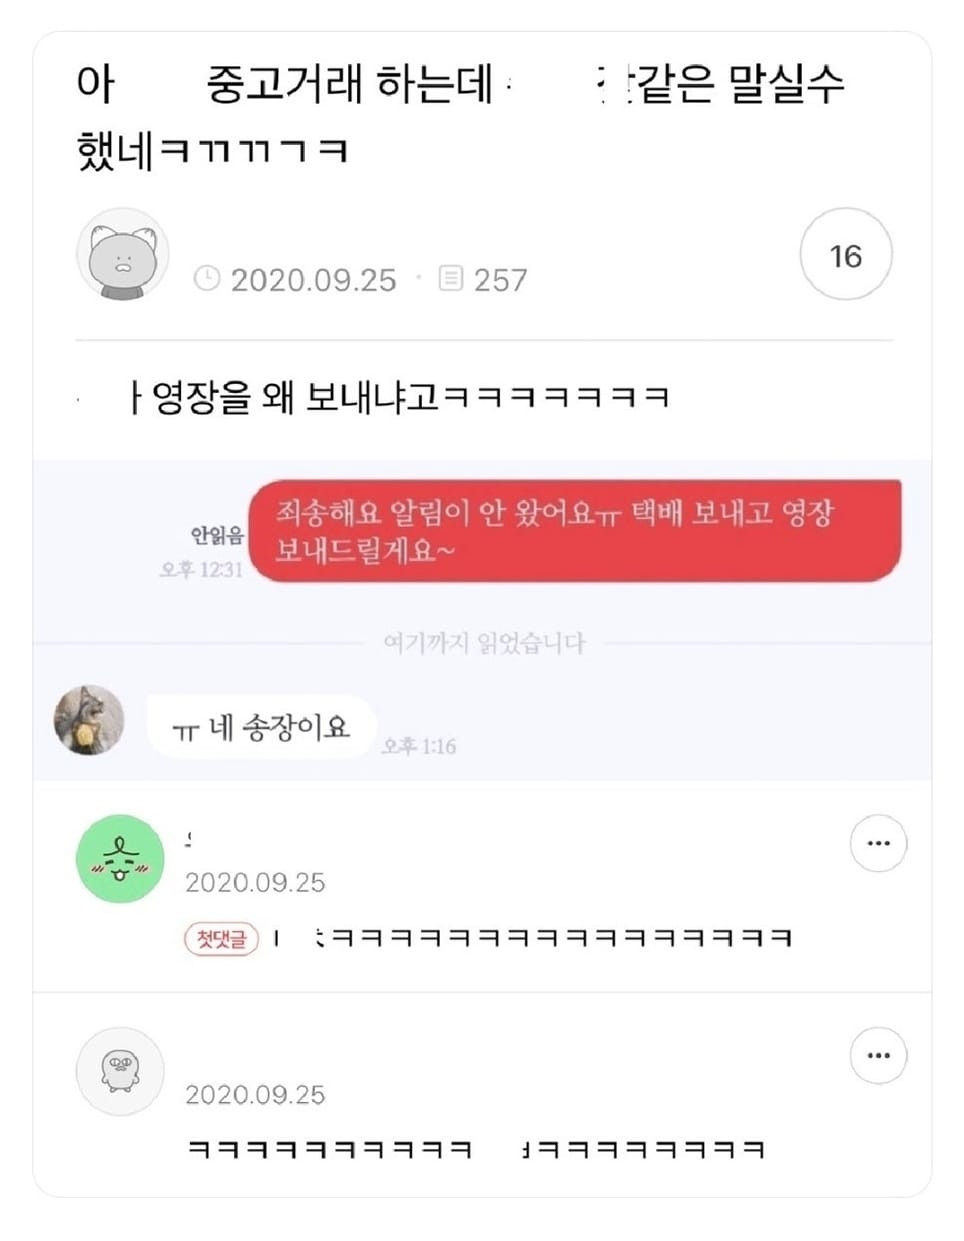The width and height of the screenshot is (964, 1241).
Task: Open the comment count circle showing 16
Action: click(x=845, y=256)
